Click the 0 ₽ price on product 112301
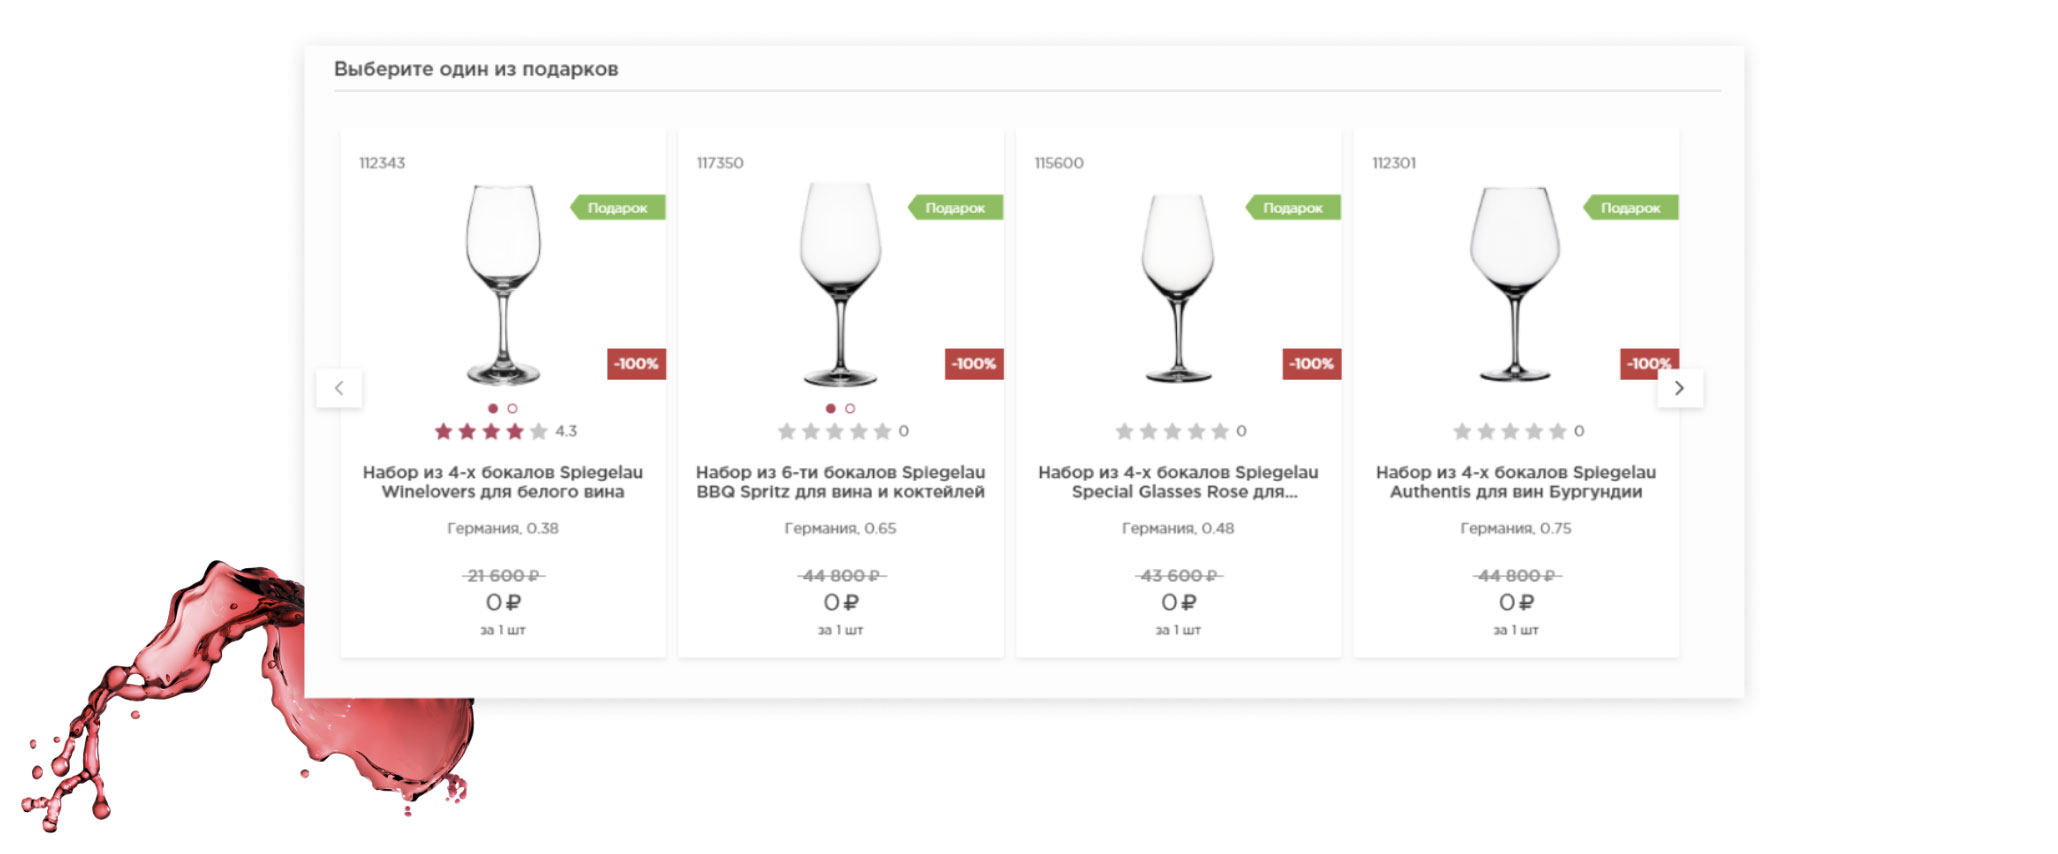The width and height of the screenshot is (2058, 854). coord(1516,603)
